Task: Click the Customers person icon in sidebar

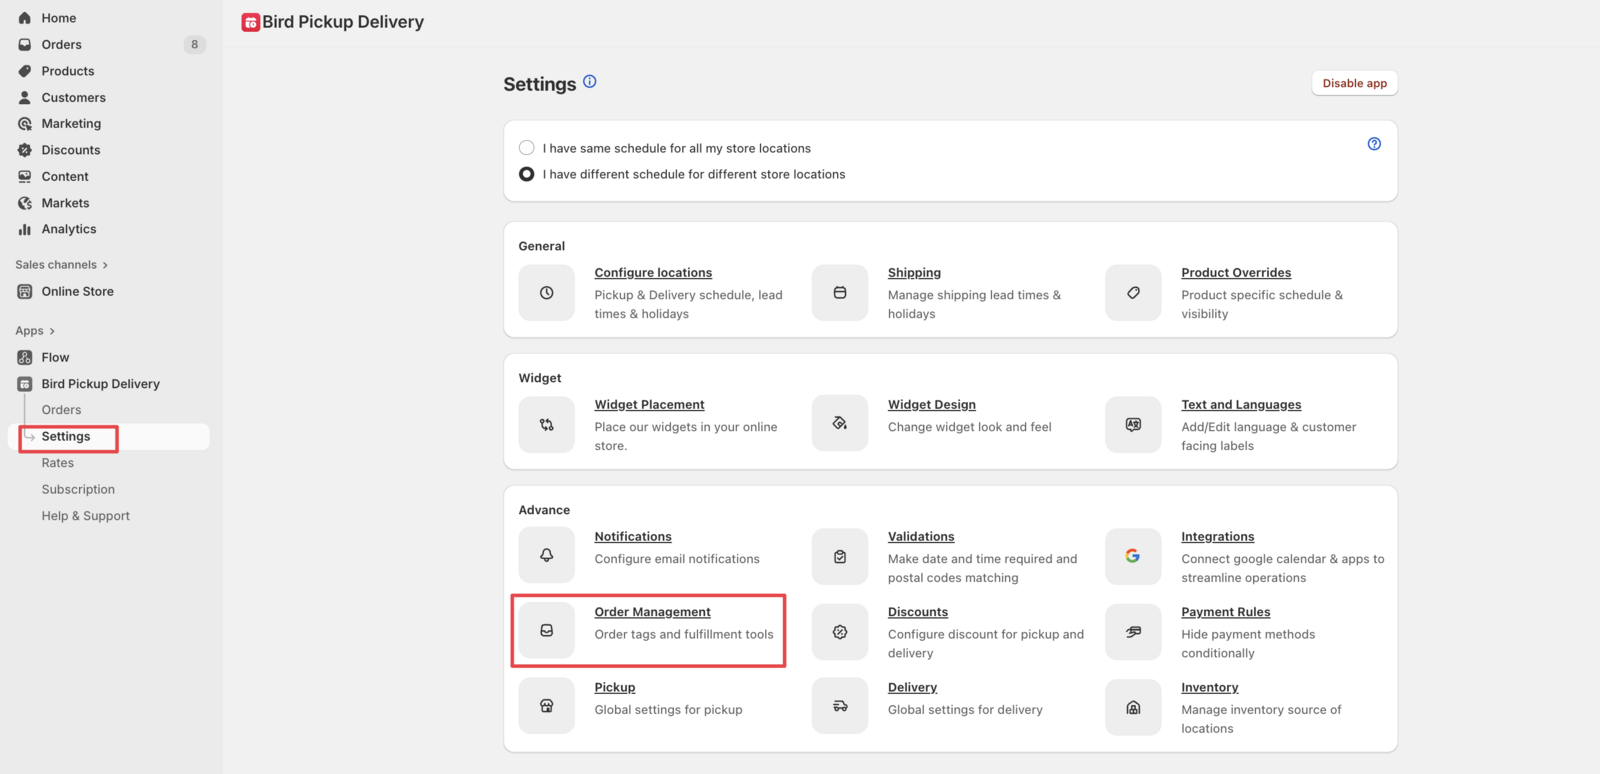Action: (x=25, y=97)
